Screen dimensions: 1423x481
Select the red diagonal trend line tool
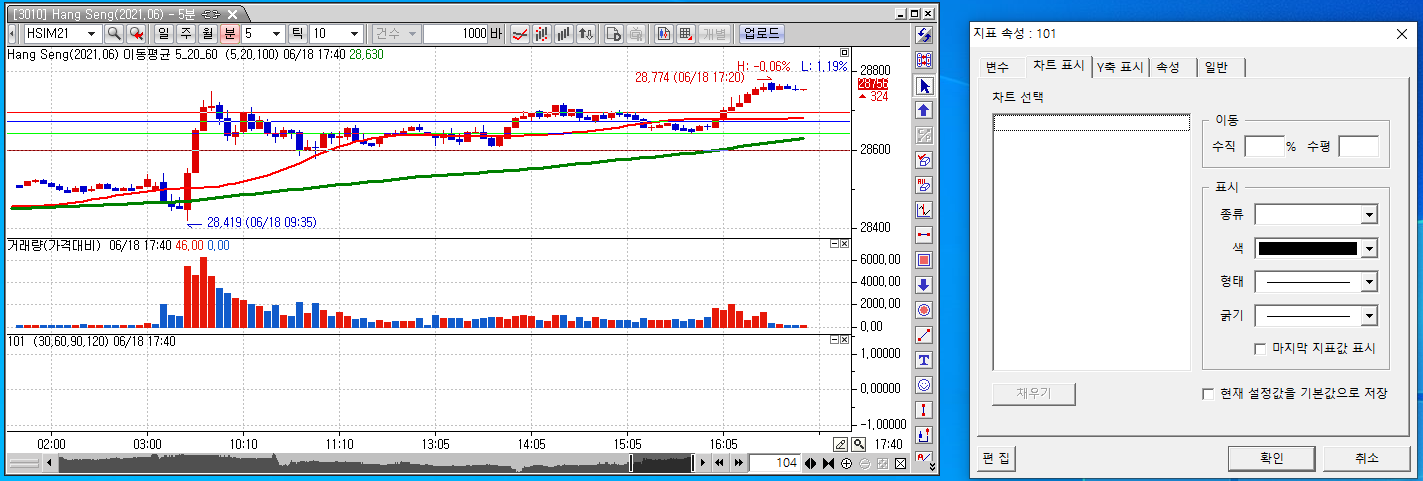[924, 335]
